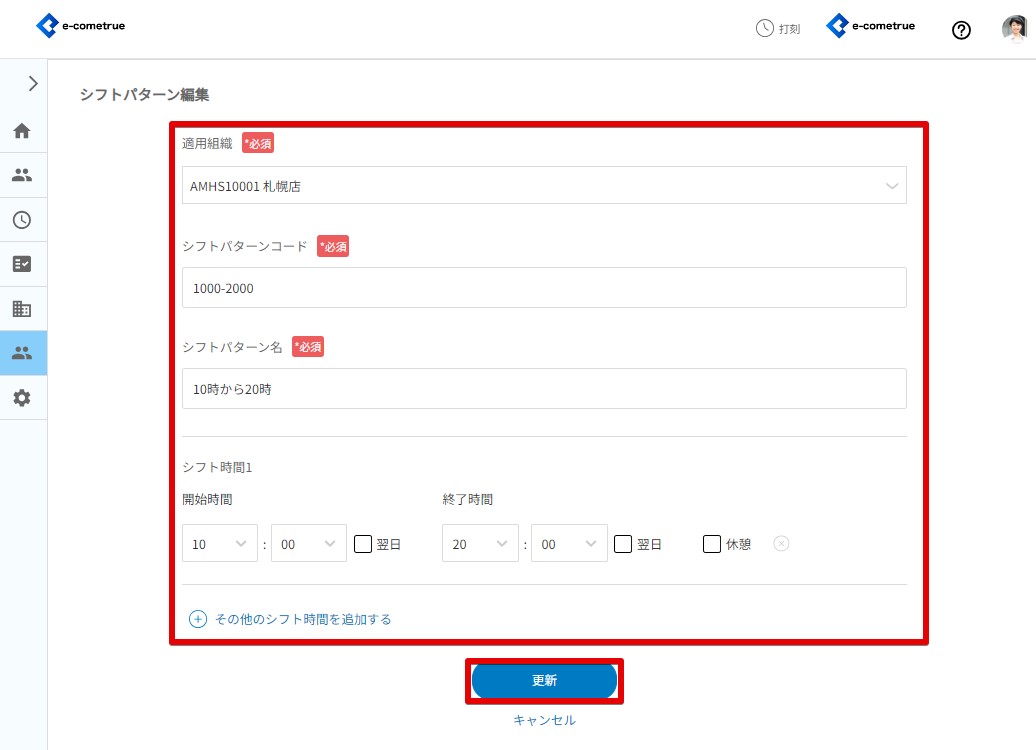Open the checklist icon in sidebar
This screenshot has width=1036, height=750.
tap(22, 264)
